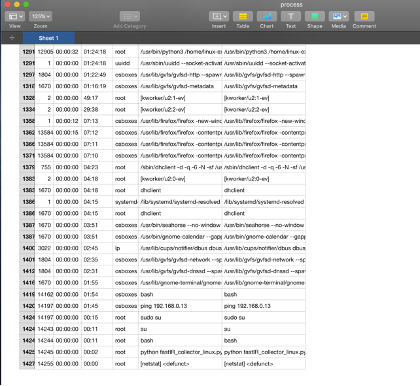
Task: Select the 'lp' user cell
Action: click(125, 248)
